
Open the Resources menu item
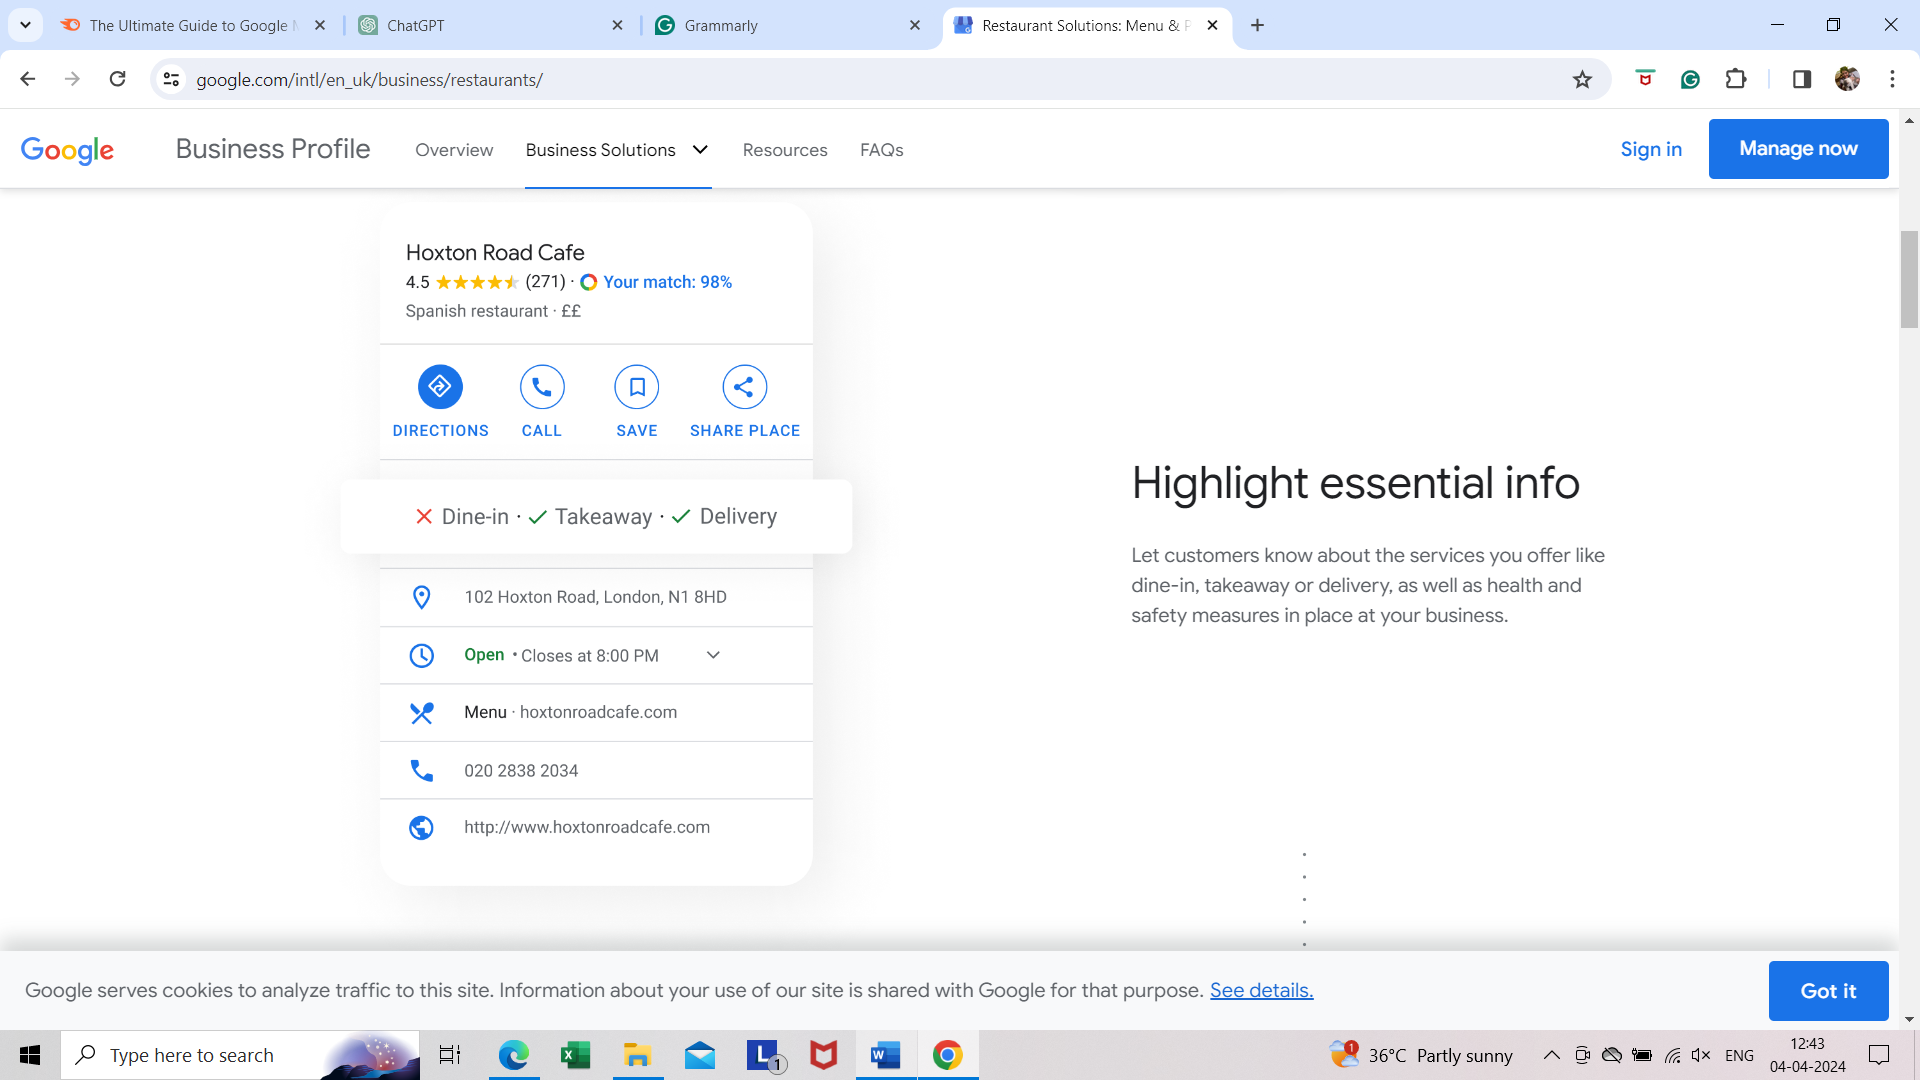click(785, 150)
